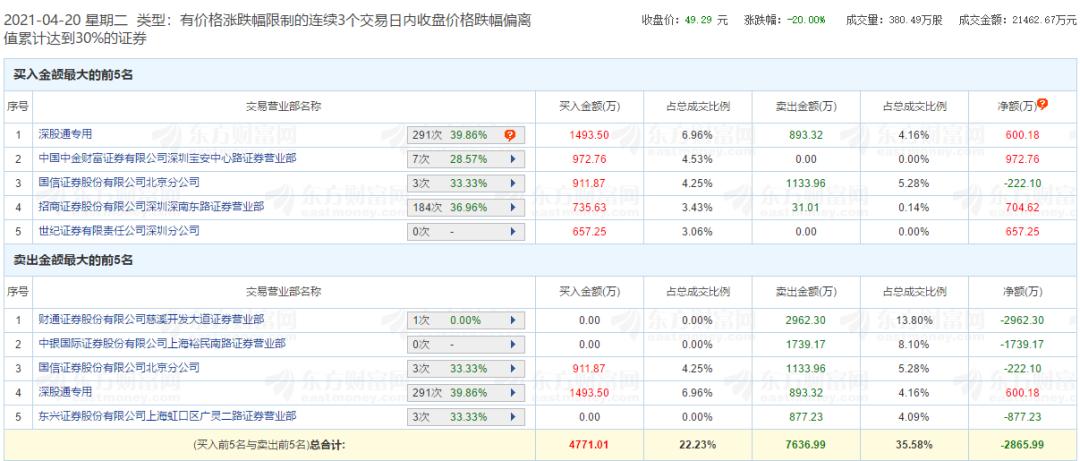The image size is (1080, 461).
Task: Click arrow icon for 东兴证券 row
Action: coord(512,417)
